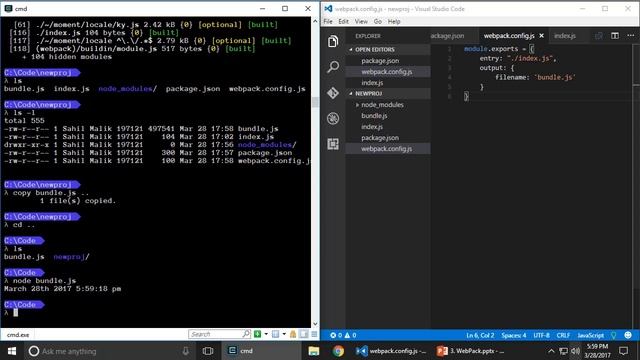Open Google Chrome from the taskbar

tap(338, 351)
